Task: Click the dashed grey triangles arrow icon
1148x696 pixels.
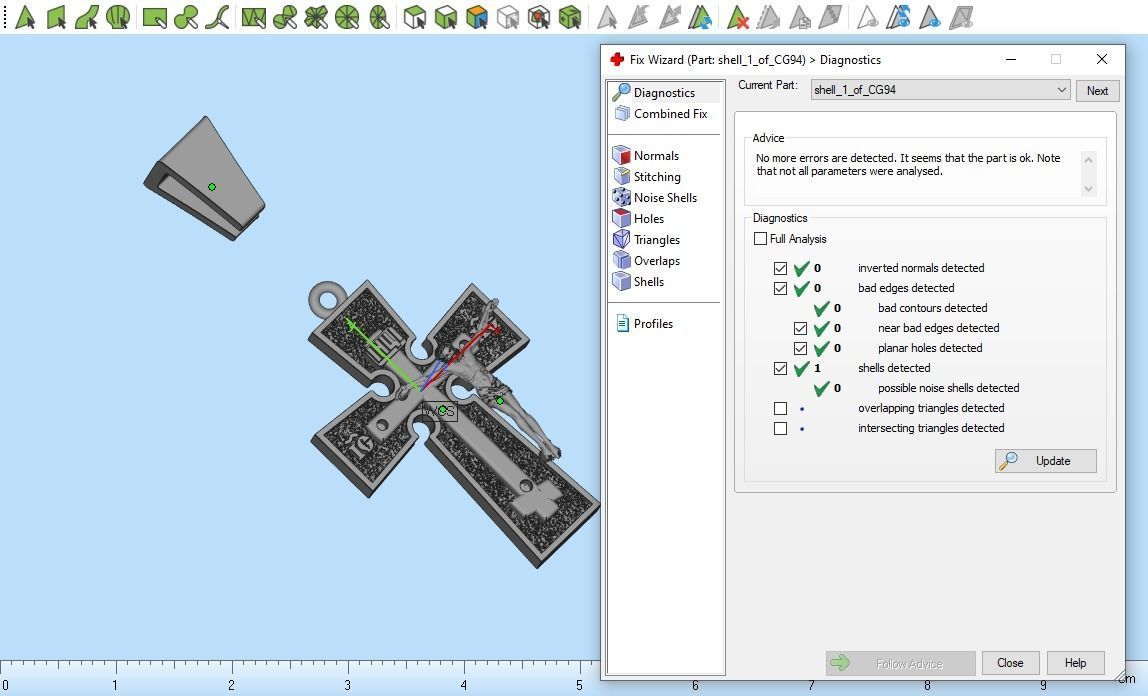Action: coord(768,16)
